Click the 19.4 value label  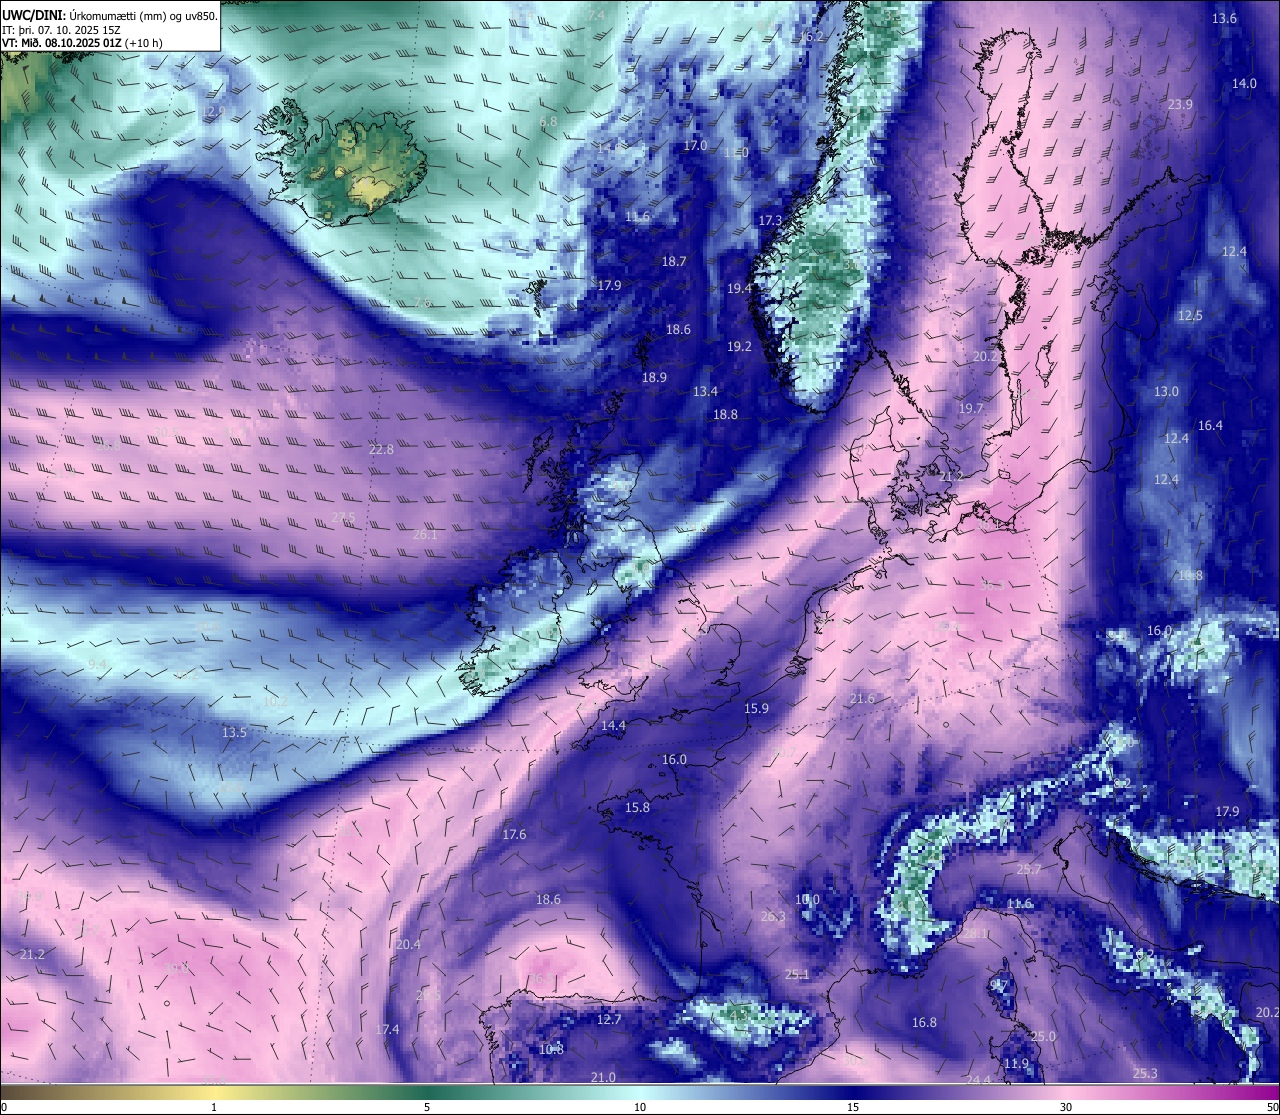click(739, 288)
